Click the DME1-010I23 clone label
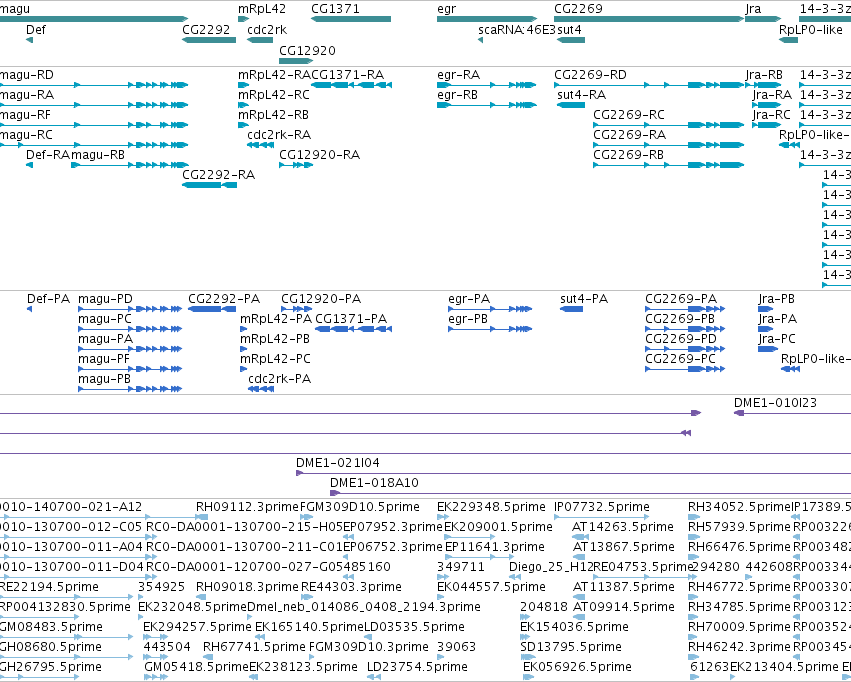 pyautogui.click(x=775, y=403)
